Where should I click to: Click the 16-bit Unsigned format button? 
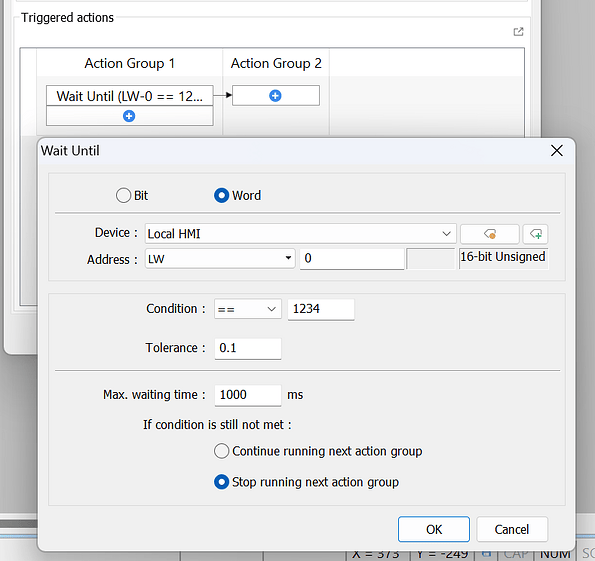(503, 258)
